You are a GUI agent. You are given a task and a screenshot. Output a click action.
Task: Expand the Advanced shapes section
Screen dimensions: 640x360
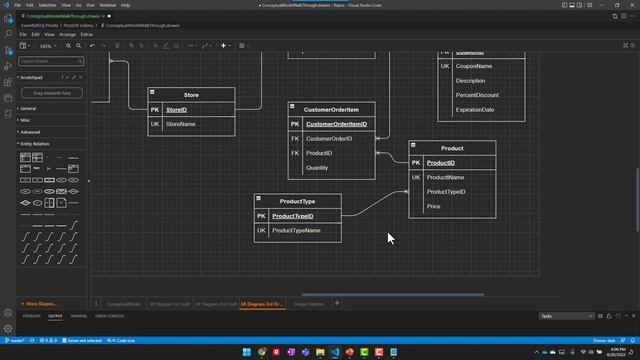[29, 132]
